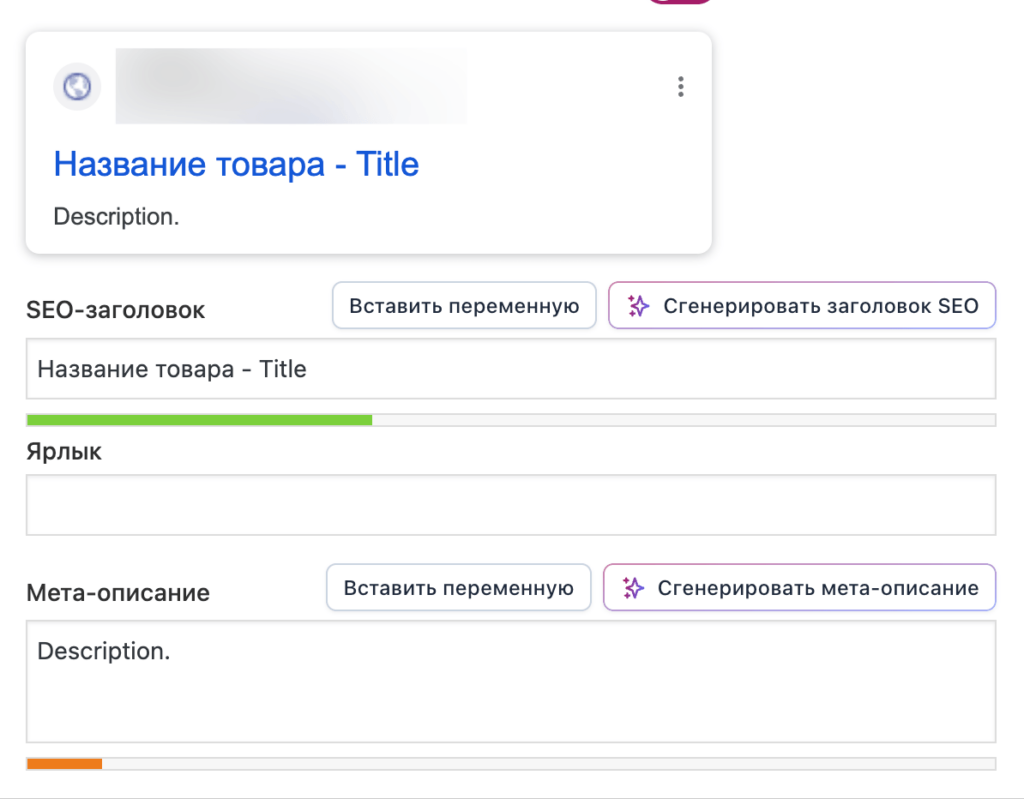
Task: Focus the empty Ярлык field
Action: click(511, 505)
